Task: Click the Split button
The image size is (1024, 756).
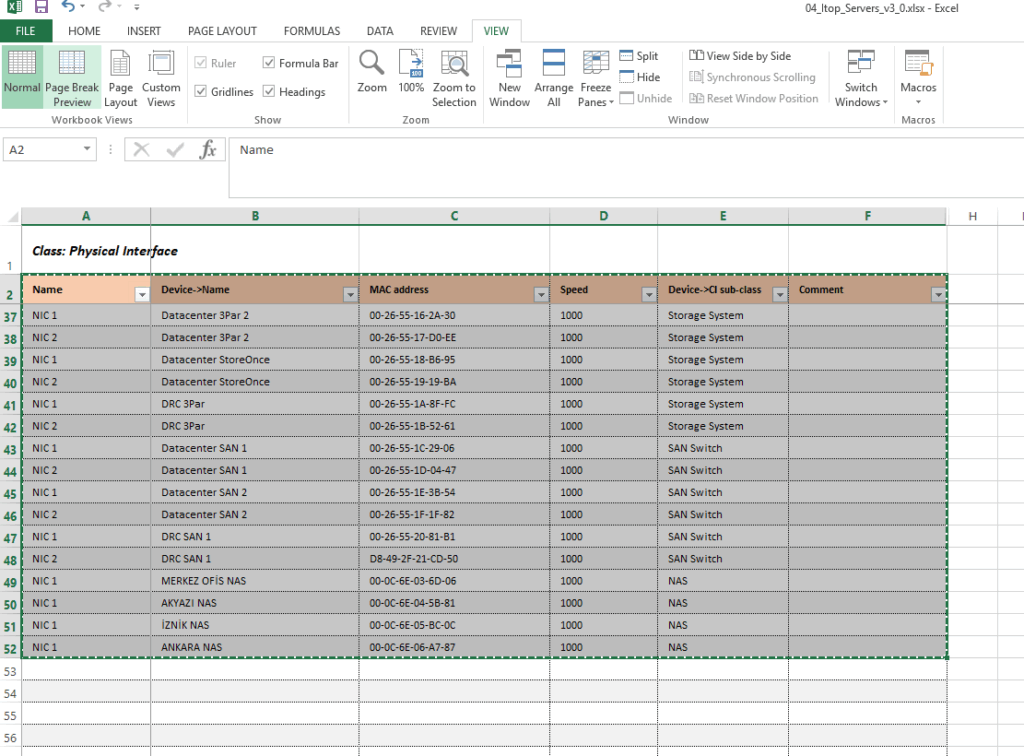Action: (639, 56)
